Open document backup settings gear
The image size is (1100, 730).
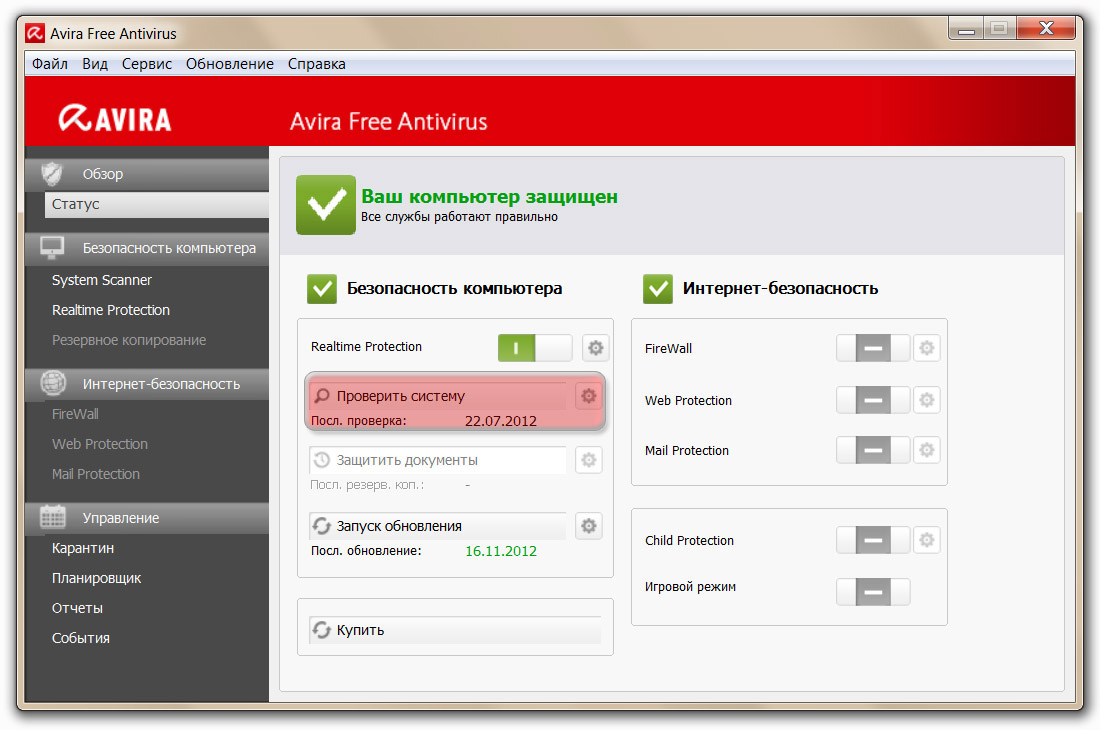coord(589,460)
